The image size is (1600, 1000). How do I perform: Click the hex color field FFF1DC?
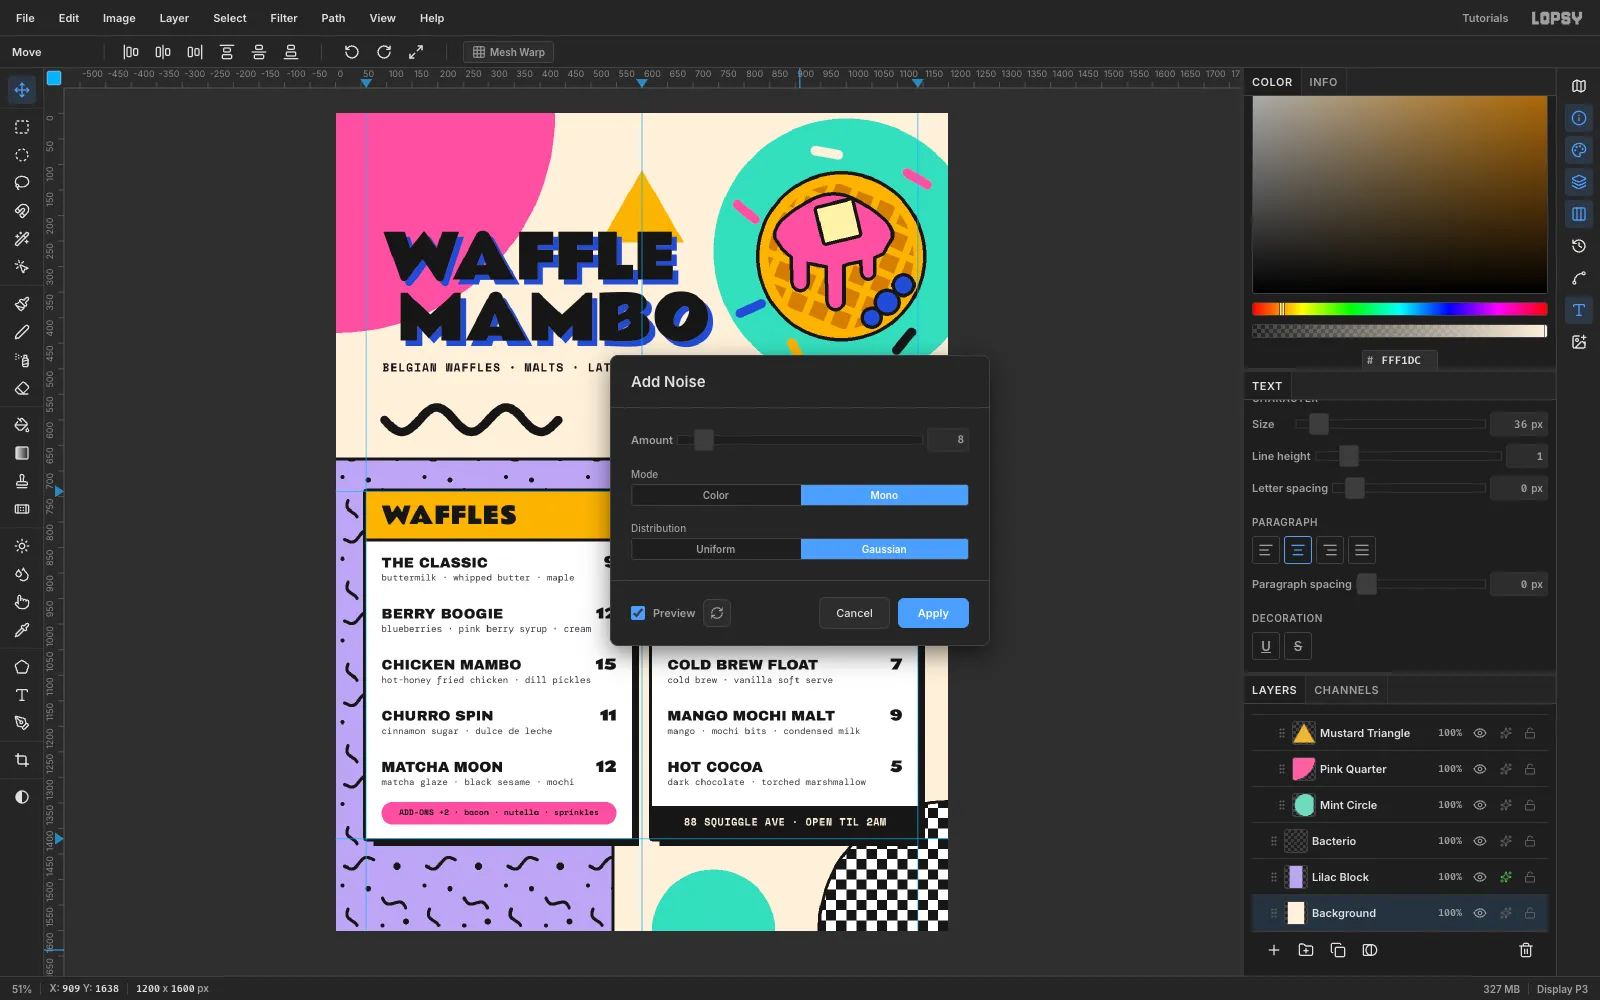pyautogui.click(x=1400, y=360)
